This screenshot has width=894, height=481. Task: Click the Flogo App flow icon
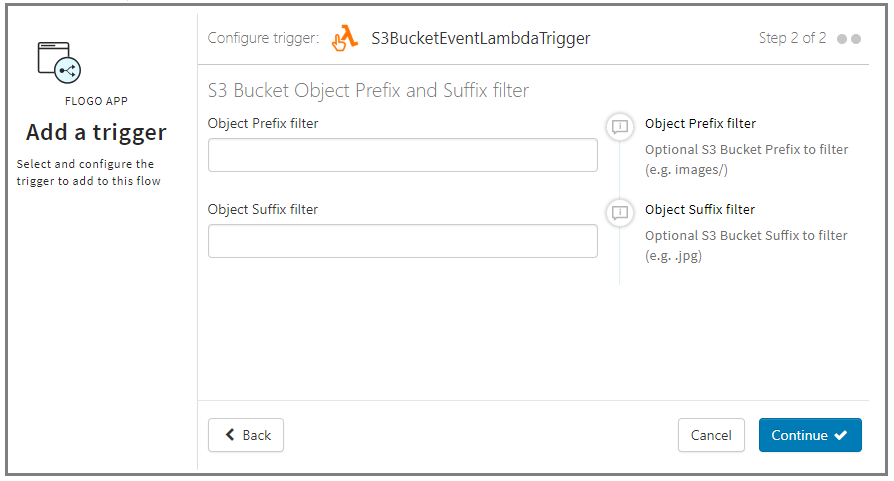click(x=59, y=62)
